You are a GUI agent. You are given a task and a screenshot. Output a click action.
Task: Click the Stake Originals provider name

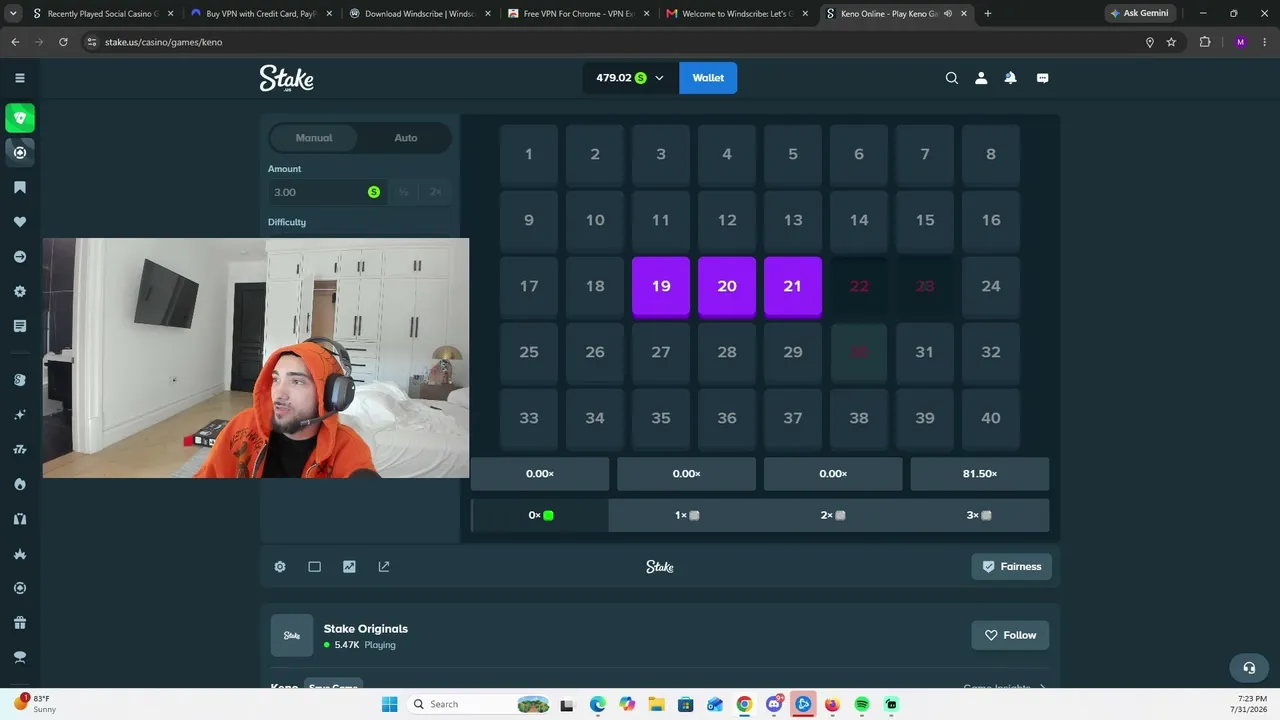click(366, 629)
